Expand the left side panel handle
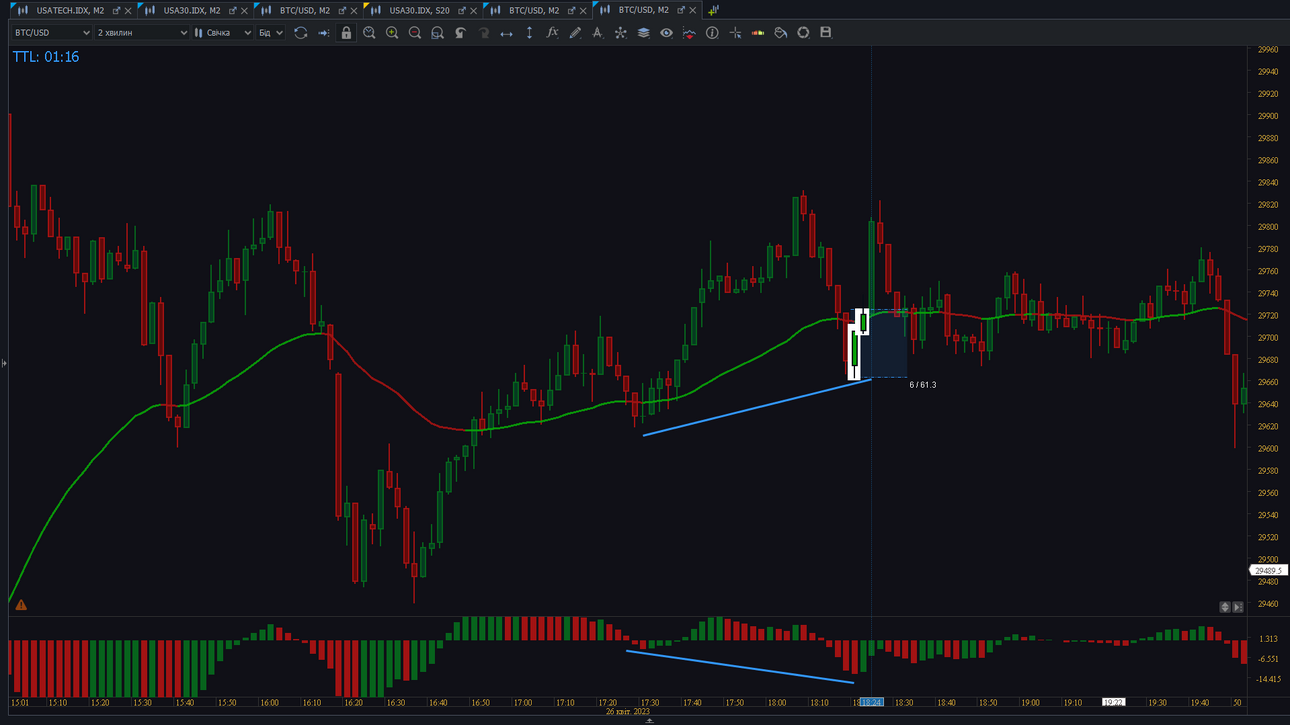The height and width of the screenshot is (725, 1290). coord(4,363)
